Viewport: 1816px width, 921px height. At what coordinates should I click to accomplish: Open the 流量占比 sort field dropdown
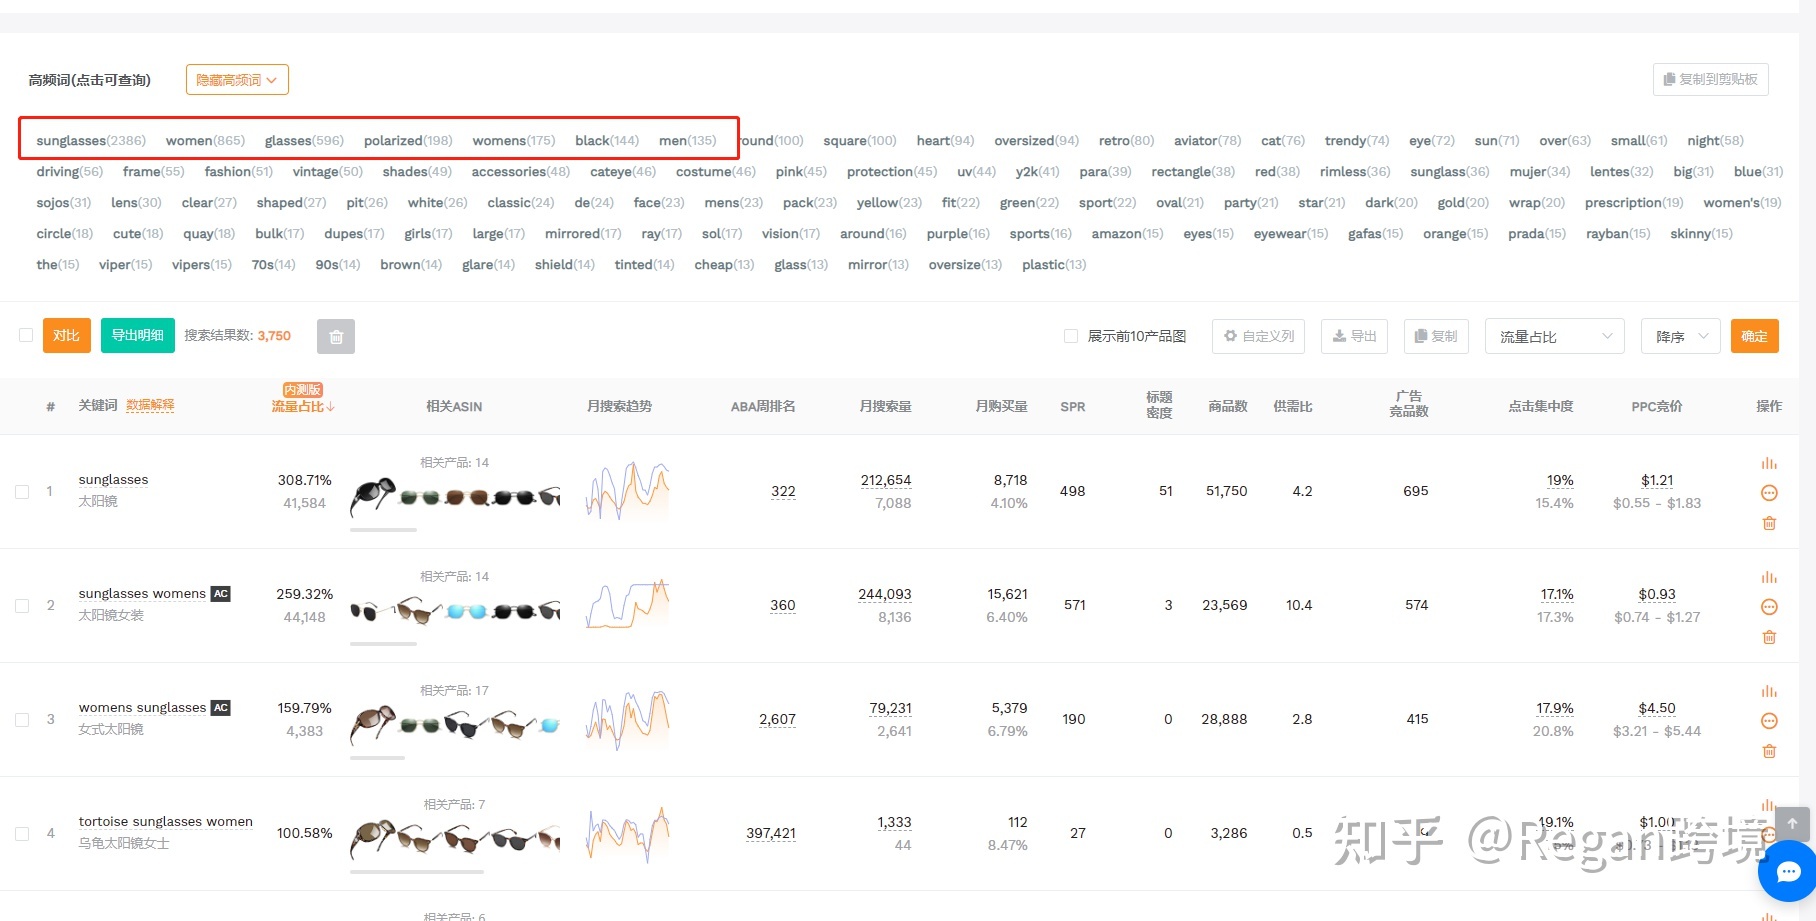pyautogui.click(x=1554, y=337)
